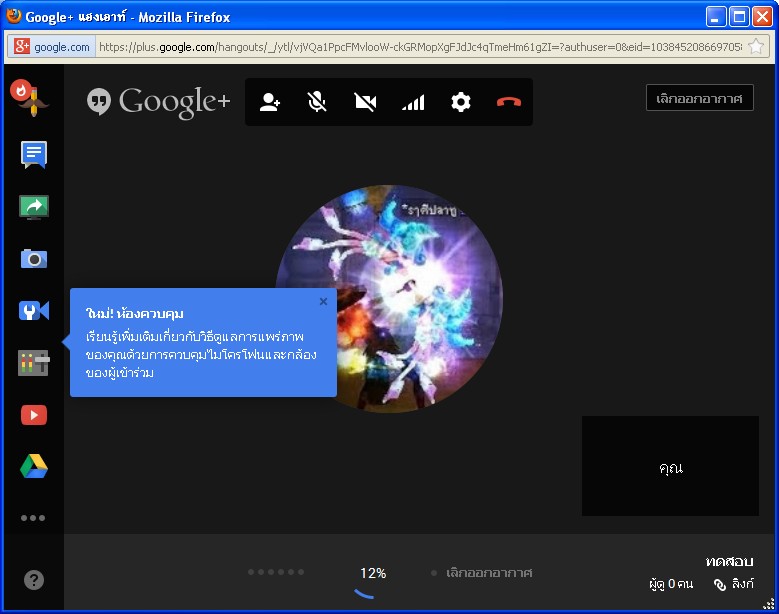This screenshot has height=614, width=779.
Task: Click the ทดสอบ broadcast title
Action: [x=729, y=561]
